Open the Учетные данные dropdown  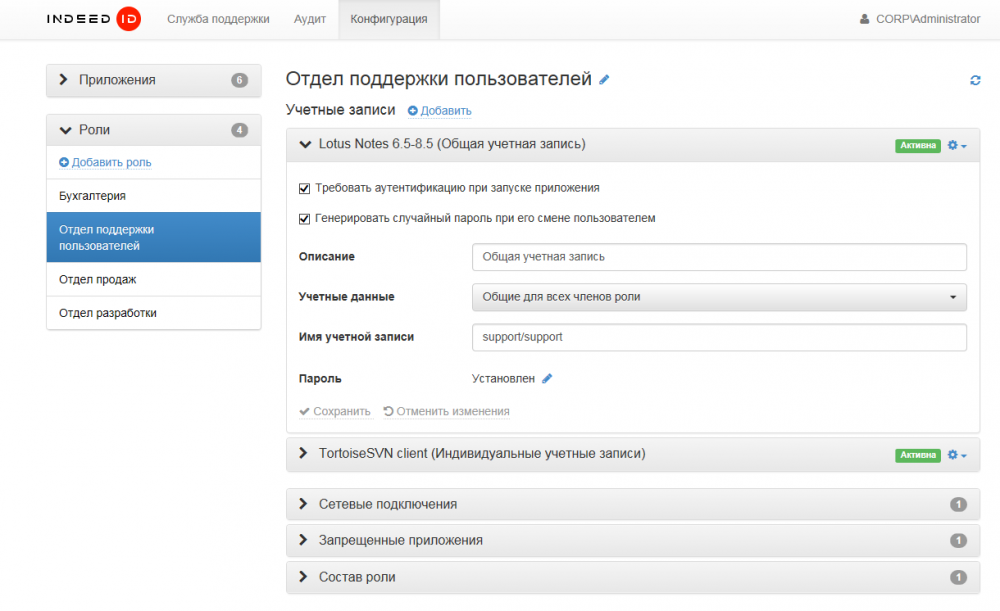[x=719, y=297]
